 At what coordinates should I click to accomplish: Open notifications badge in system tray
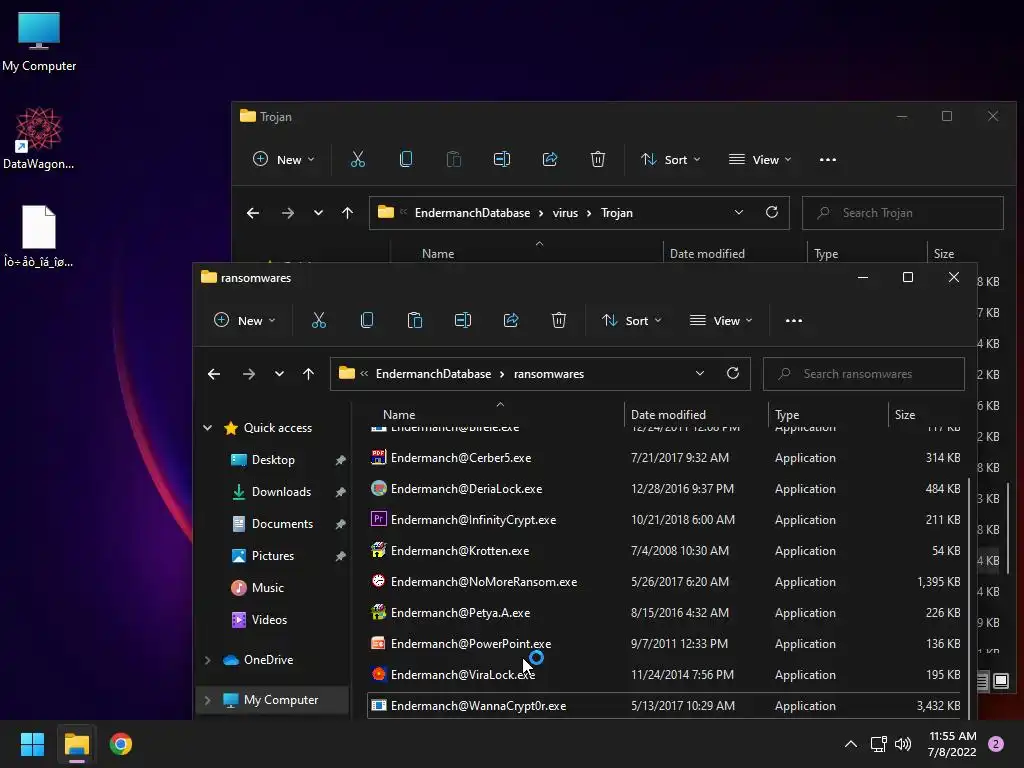click(996, 744)
